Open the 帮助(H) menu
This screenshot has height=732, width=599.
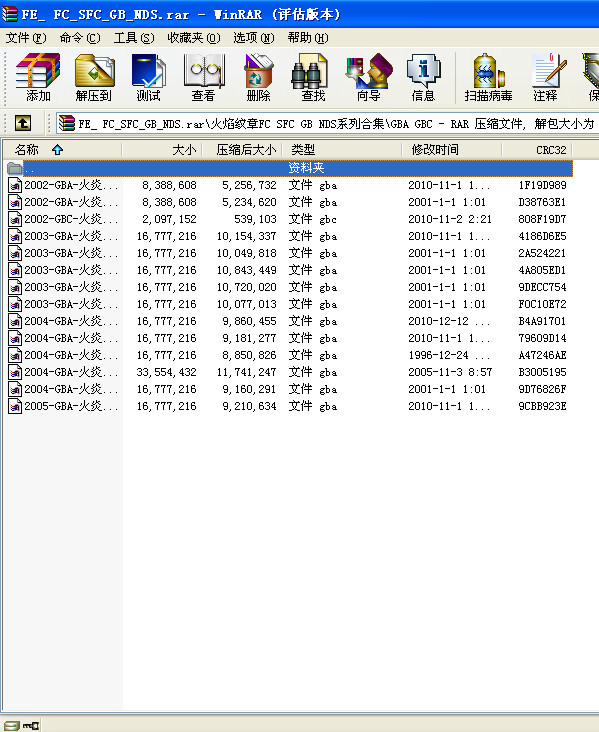coord(308,38)
